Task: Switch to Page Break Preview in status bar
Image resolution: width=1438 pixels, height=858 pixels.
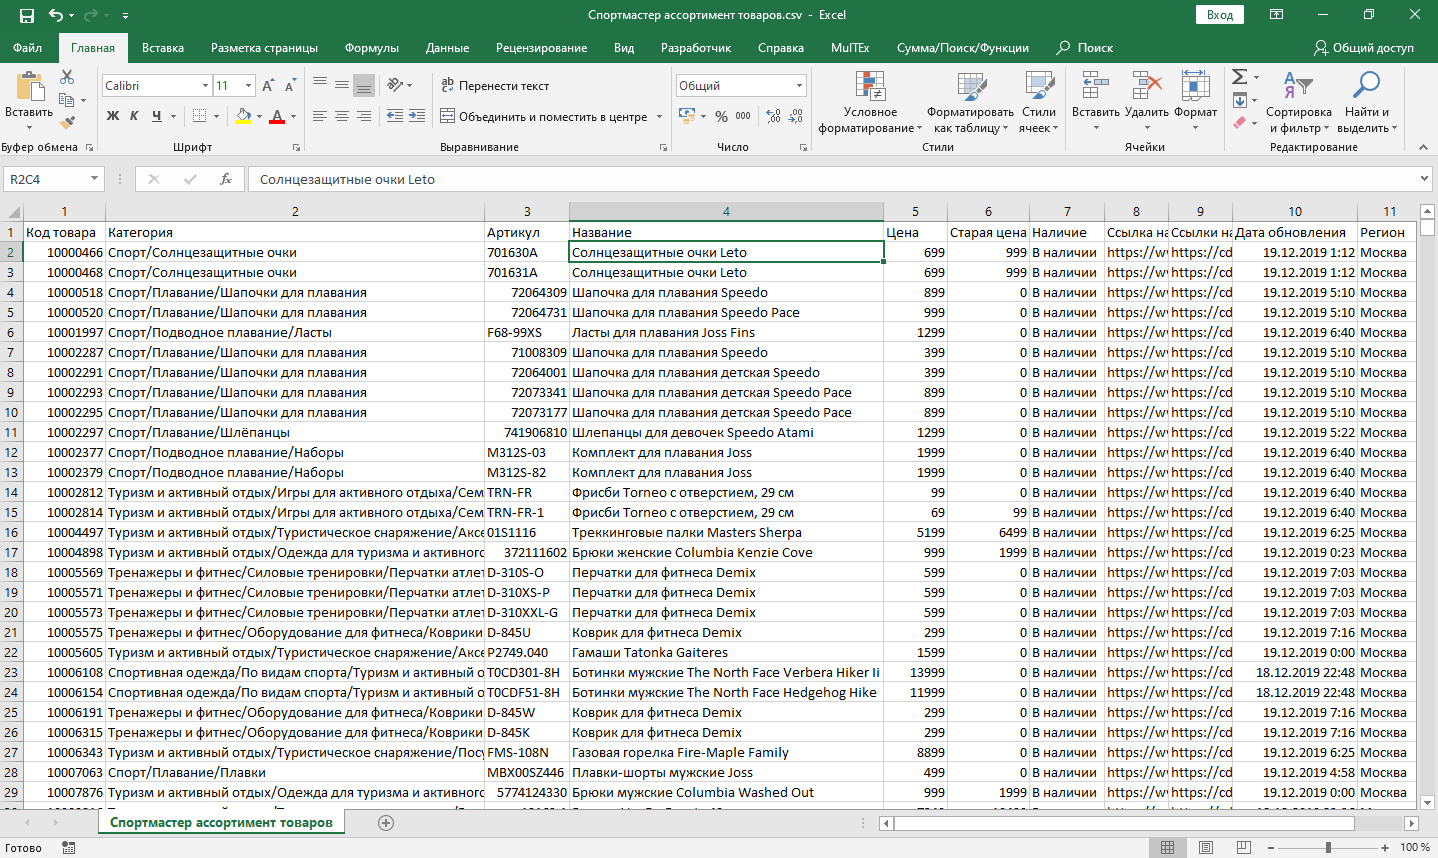Action: click(x=1243, y=848)
